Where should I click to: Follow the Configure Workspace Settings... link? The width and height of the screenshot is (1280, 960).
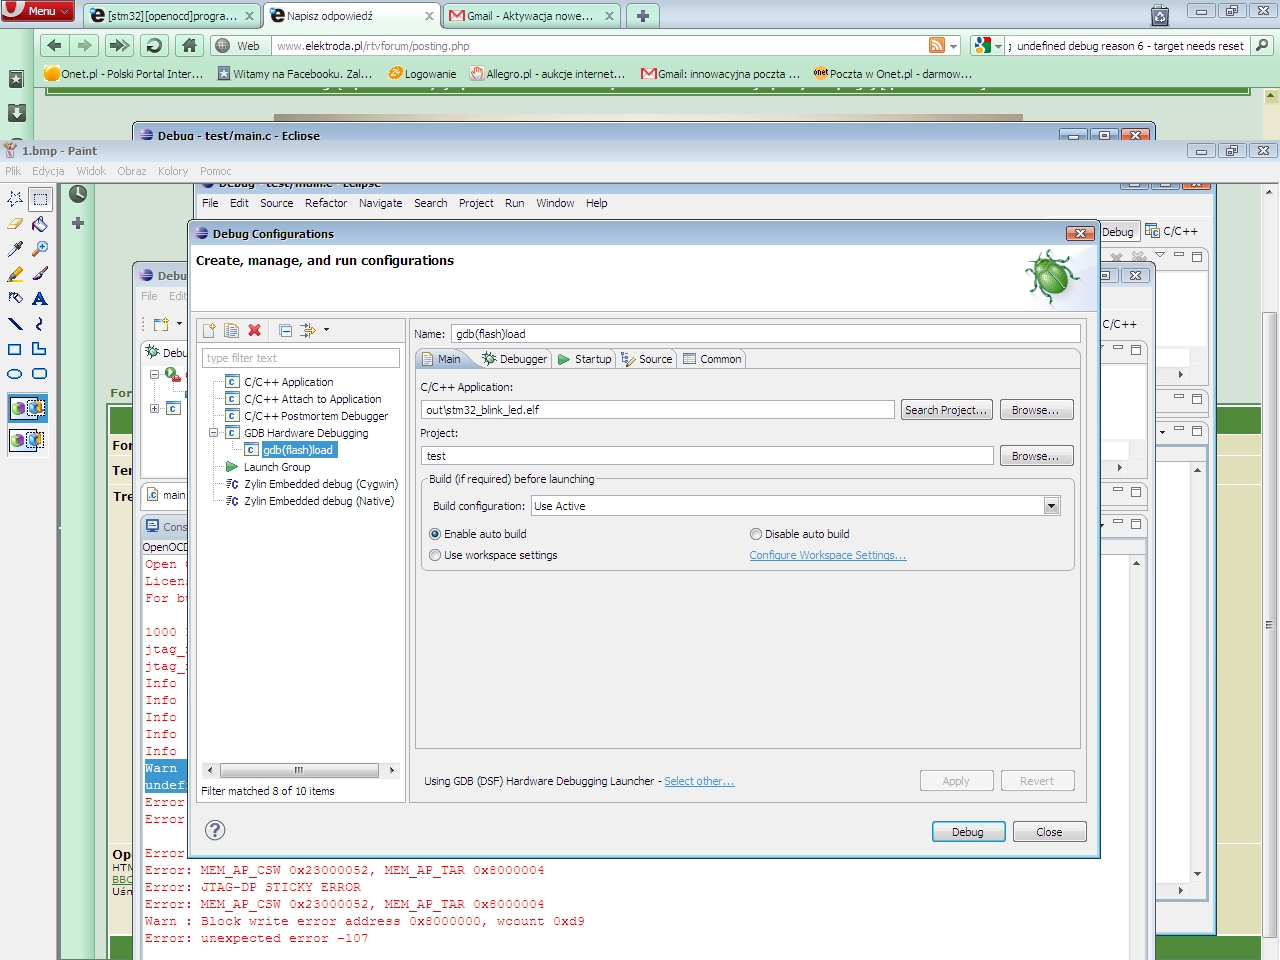coord(828,555)
